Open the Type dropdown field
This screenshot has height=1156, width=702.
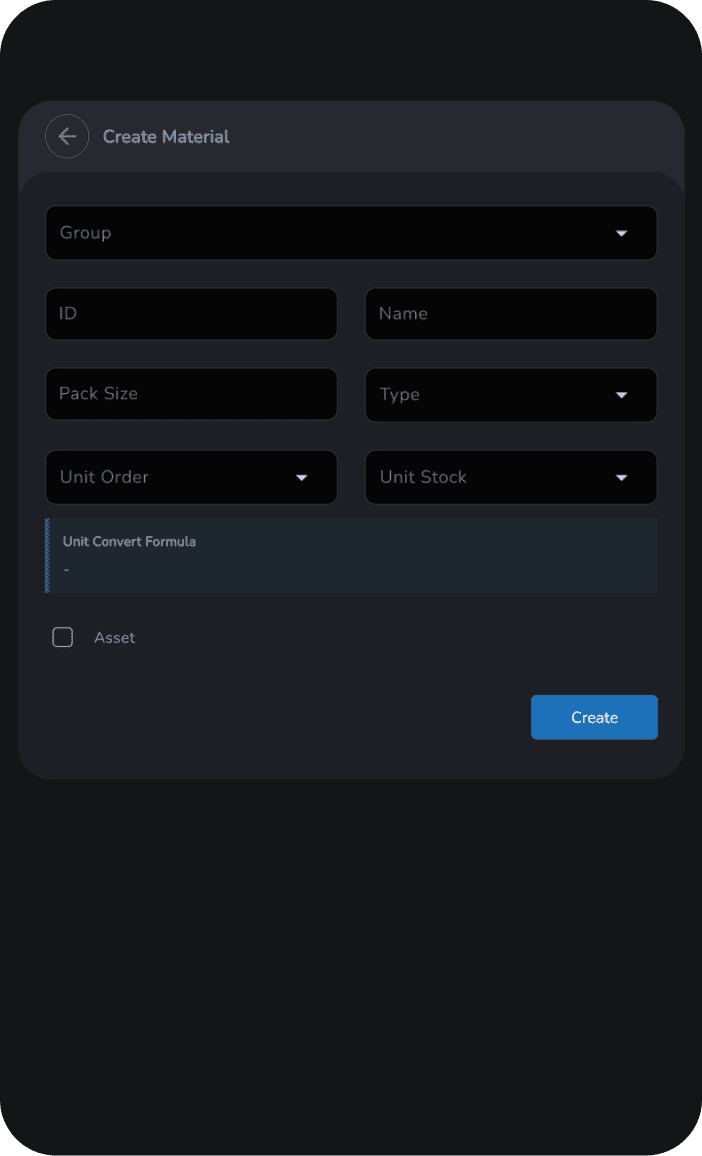click(x=490, y=395)
